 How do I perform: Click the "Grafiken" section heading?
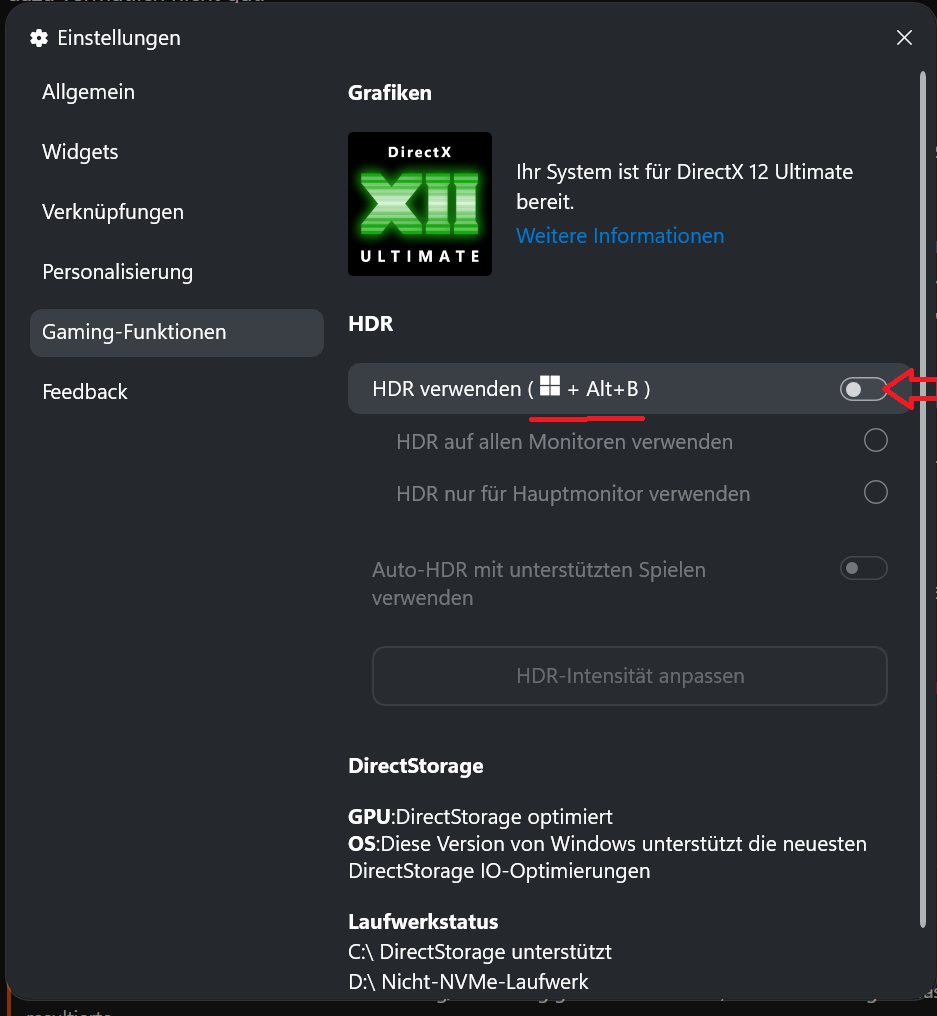coord(389,92)
